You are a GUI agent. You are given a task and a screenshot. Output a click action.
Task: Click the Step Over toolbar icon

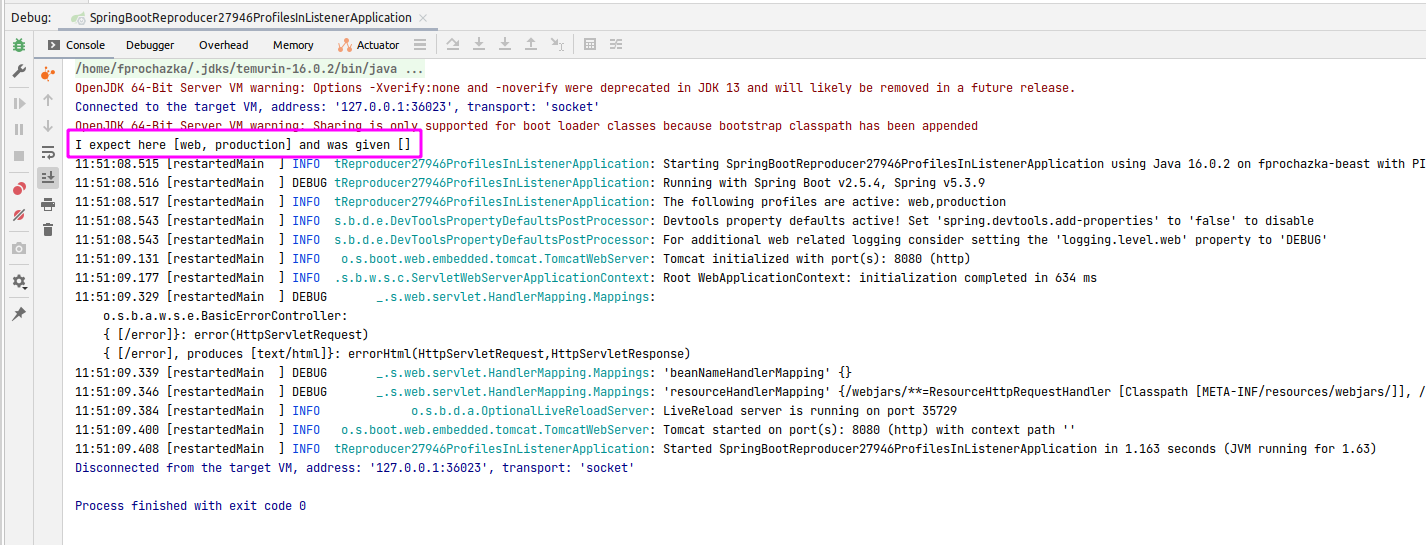tap(453, 44)
